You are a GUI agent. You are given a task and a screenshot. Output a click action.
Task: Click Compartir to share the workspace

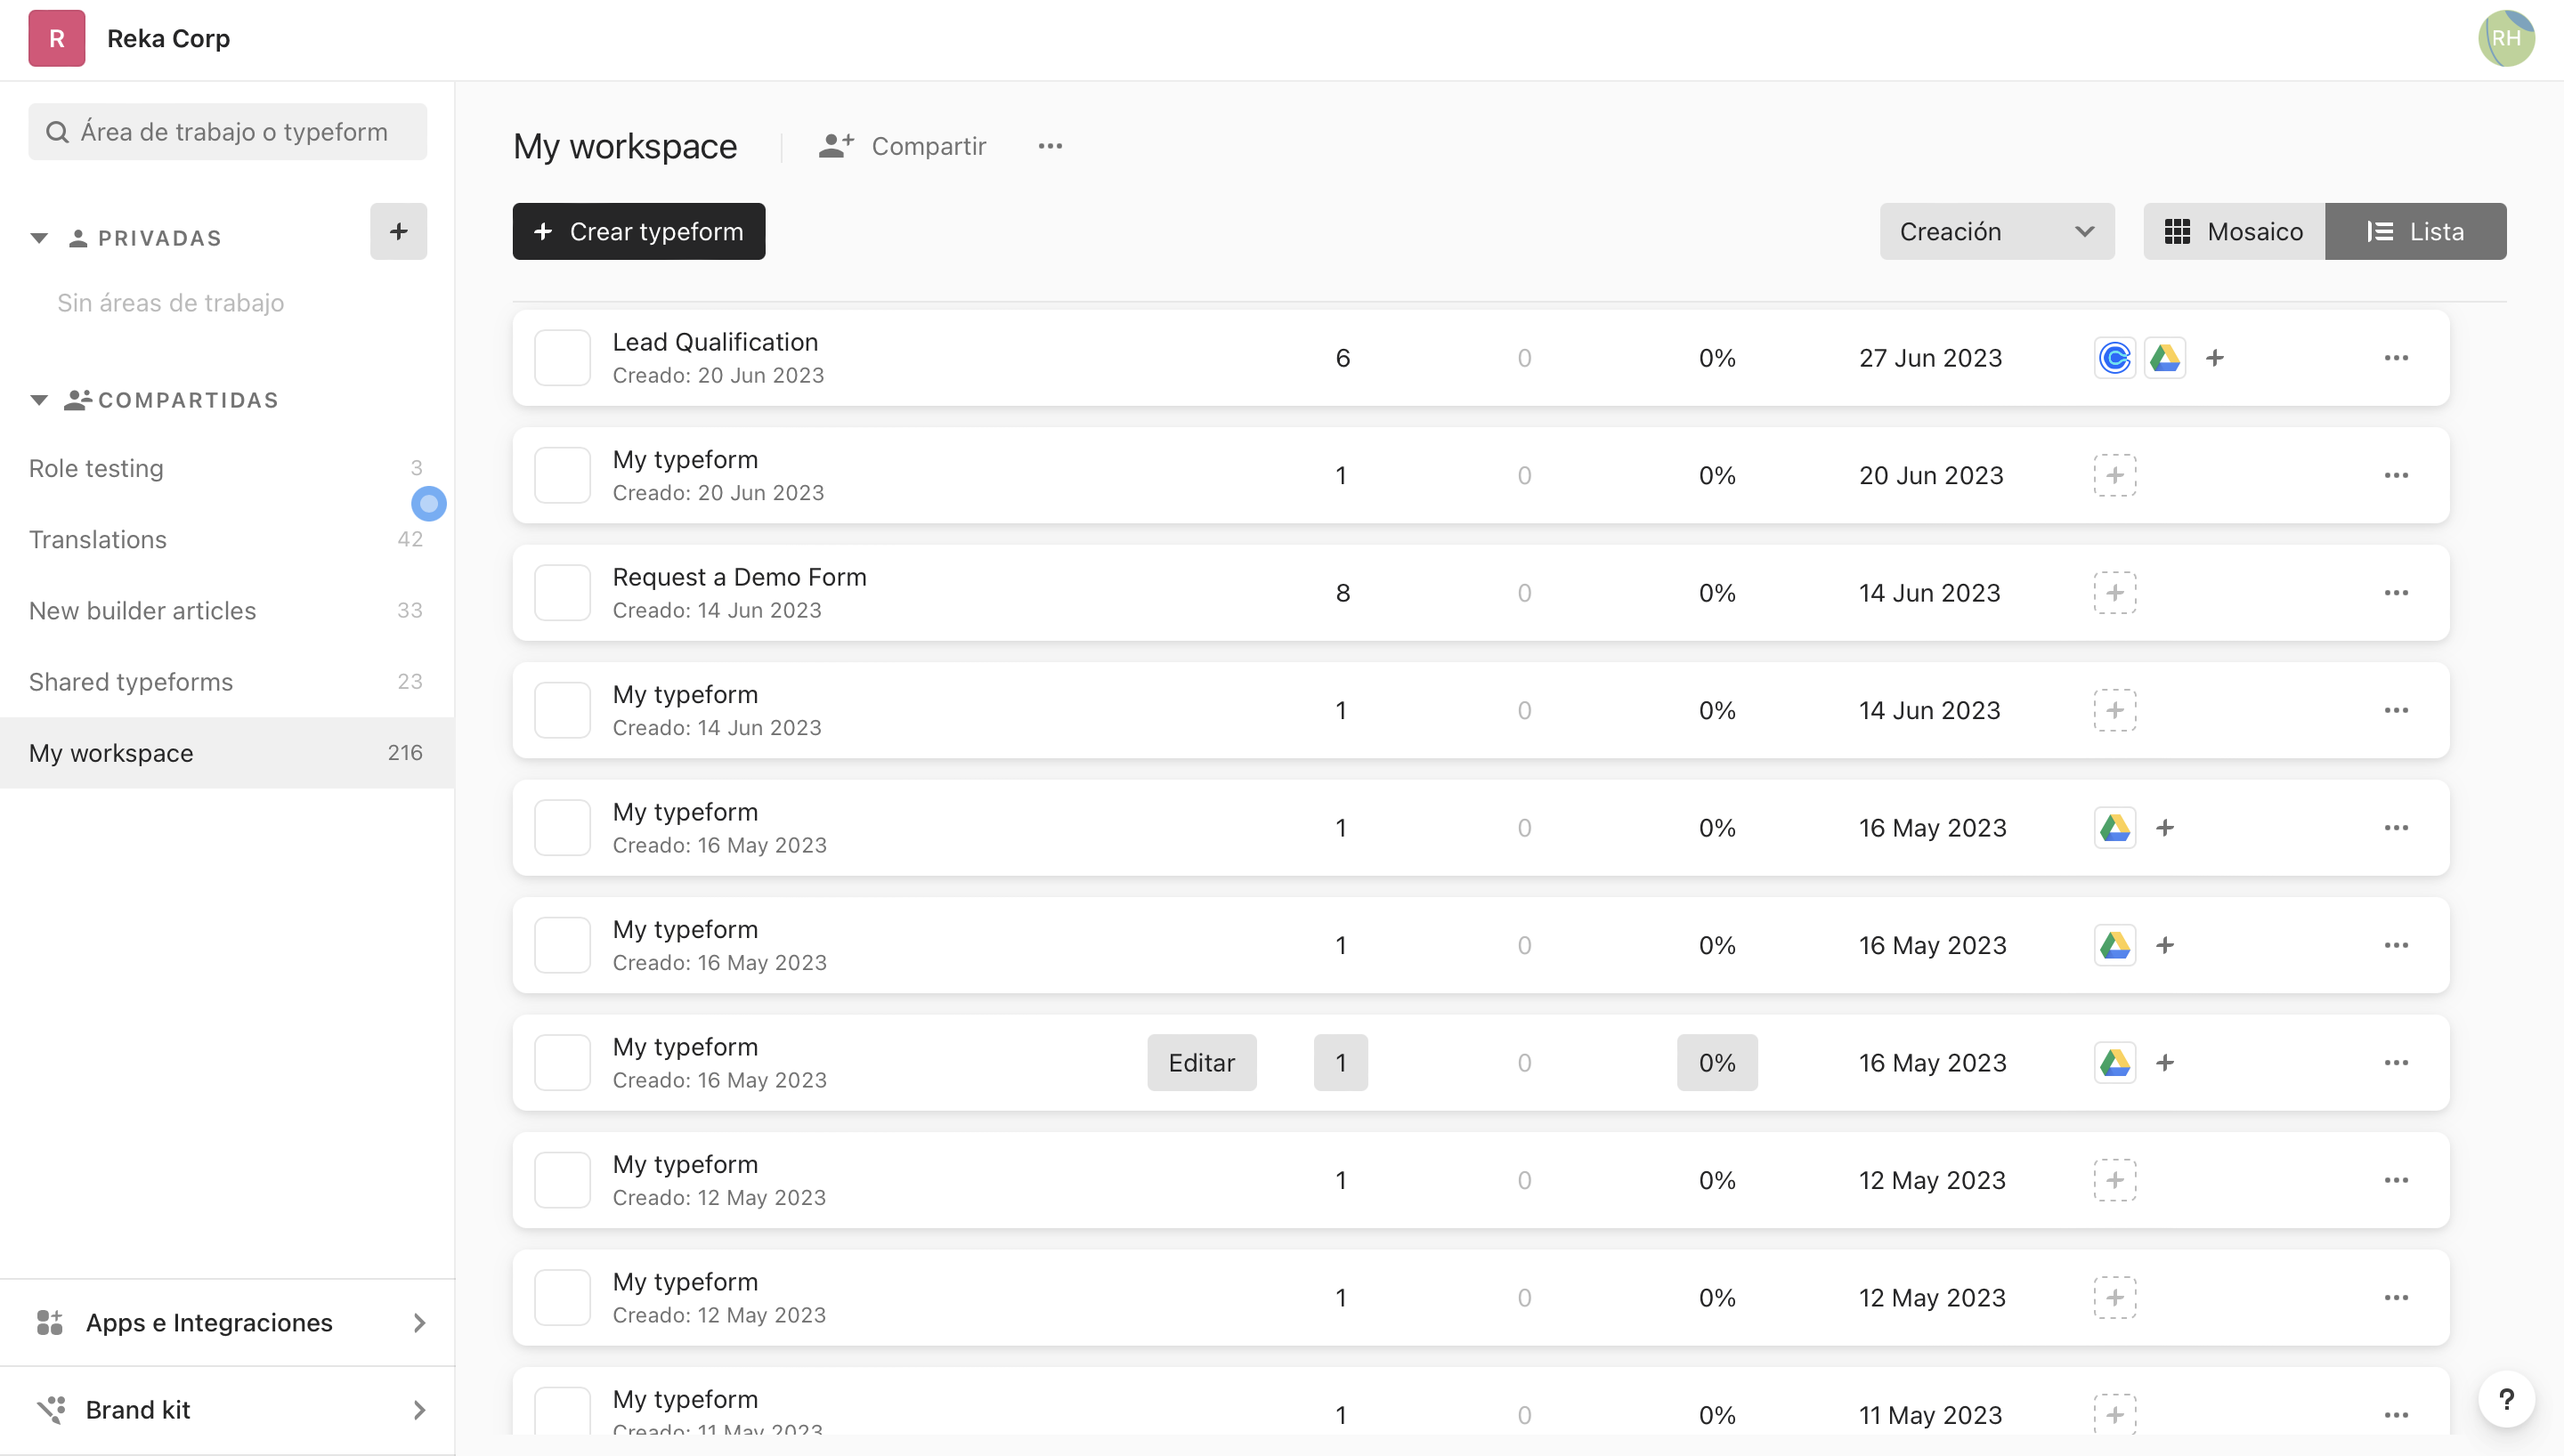click(x=902, y=146)
